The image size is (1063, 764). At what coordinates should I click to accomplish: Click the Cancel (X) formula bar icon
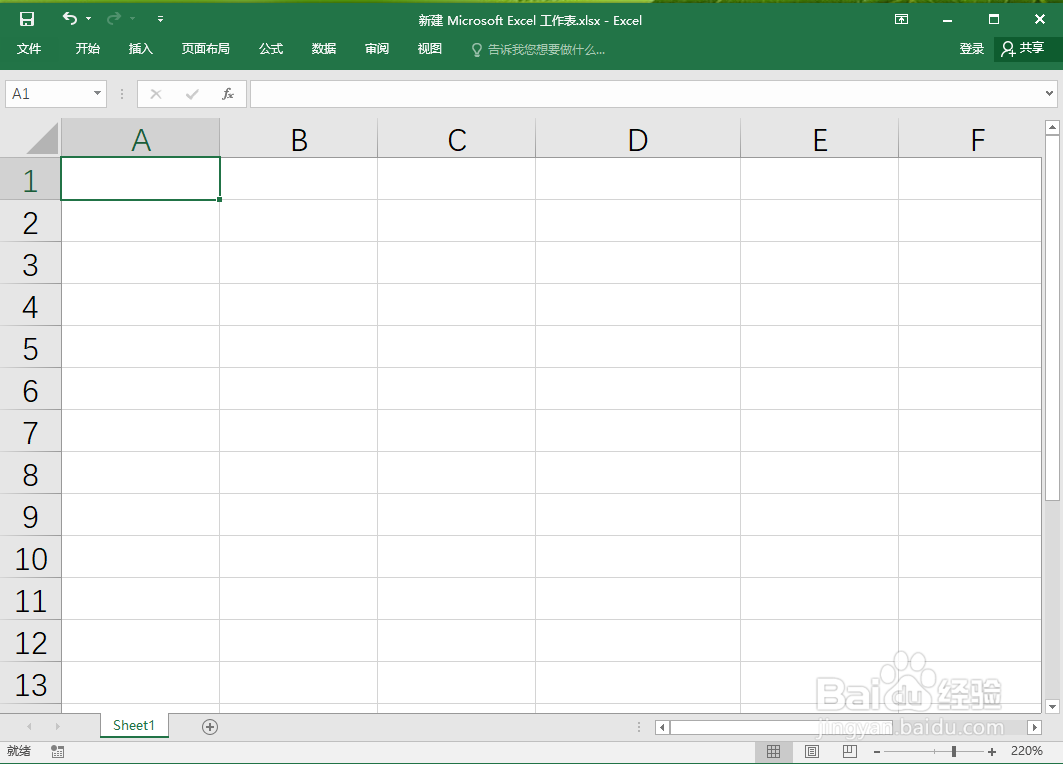click(156, 94)
